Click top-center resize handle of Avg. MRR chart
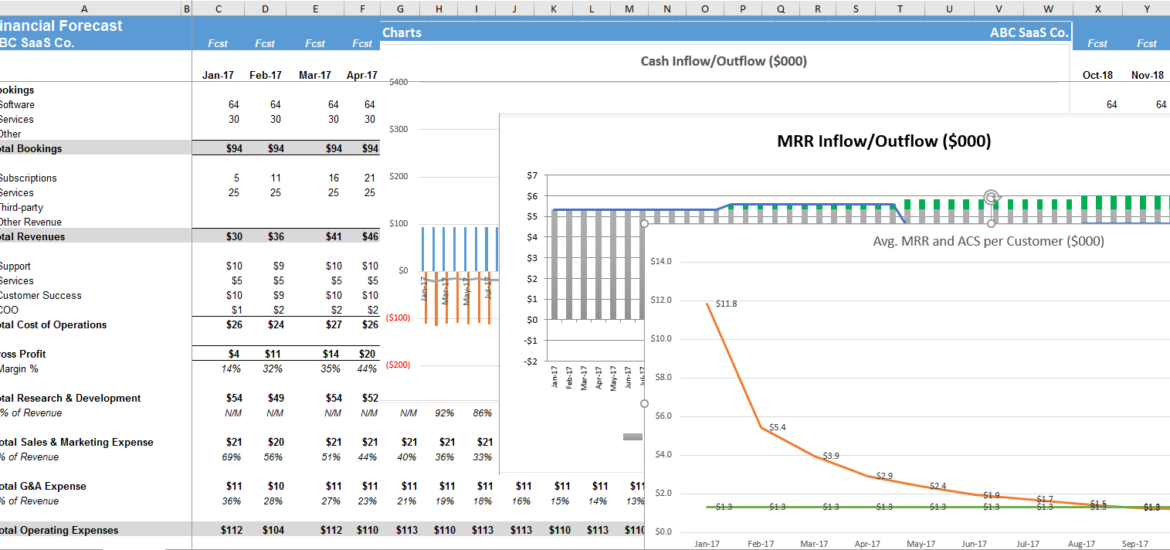 pyautogui.click(x=991, y=223)
